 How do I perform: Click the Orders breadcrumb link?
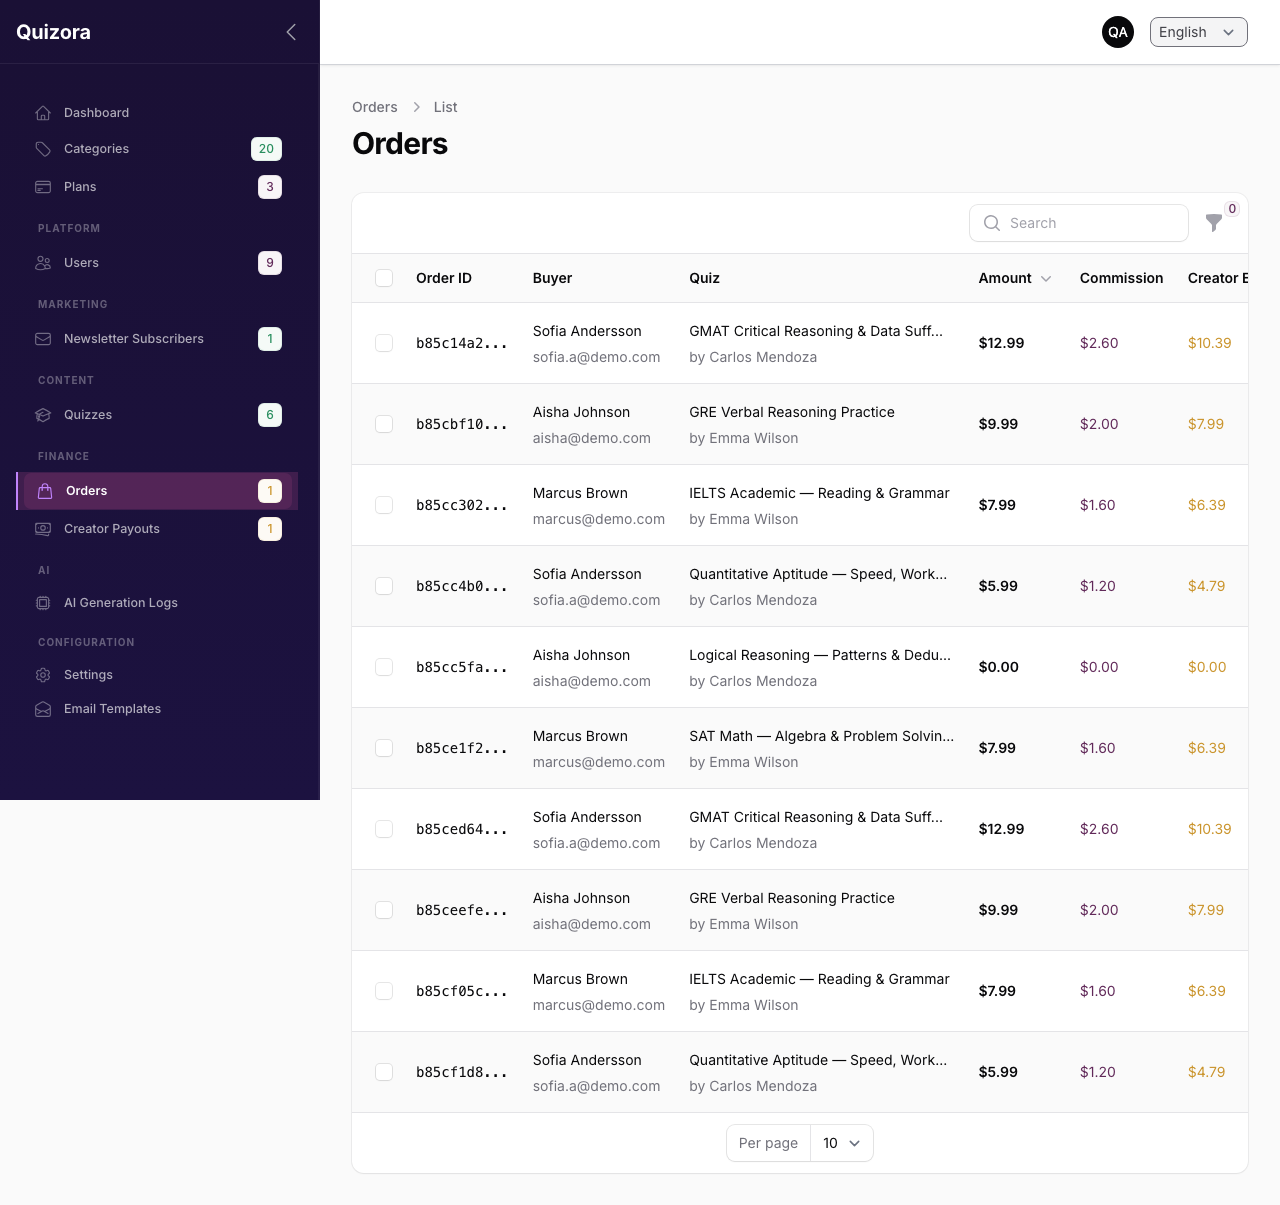(x=375, y=107)
